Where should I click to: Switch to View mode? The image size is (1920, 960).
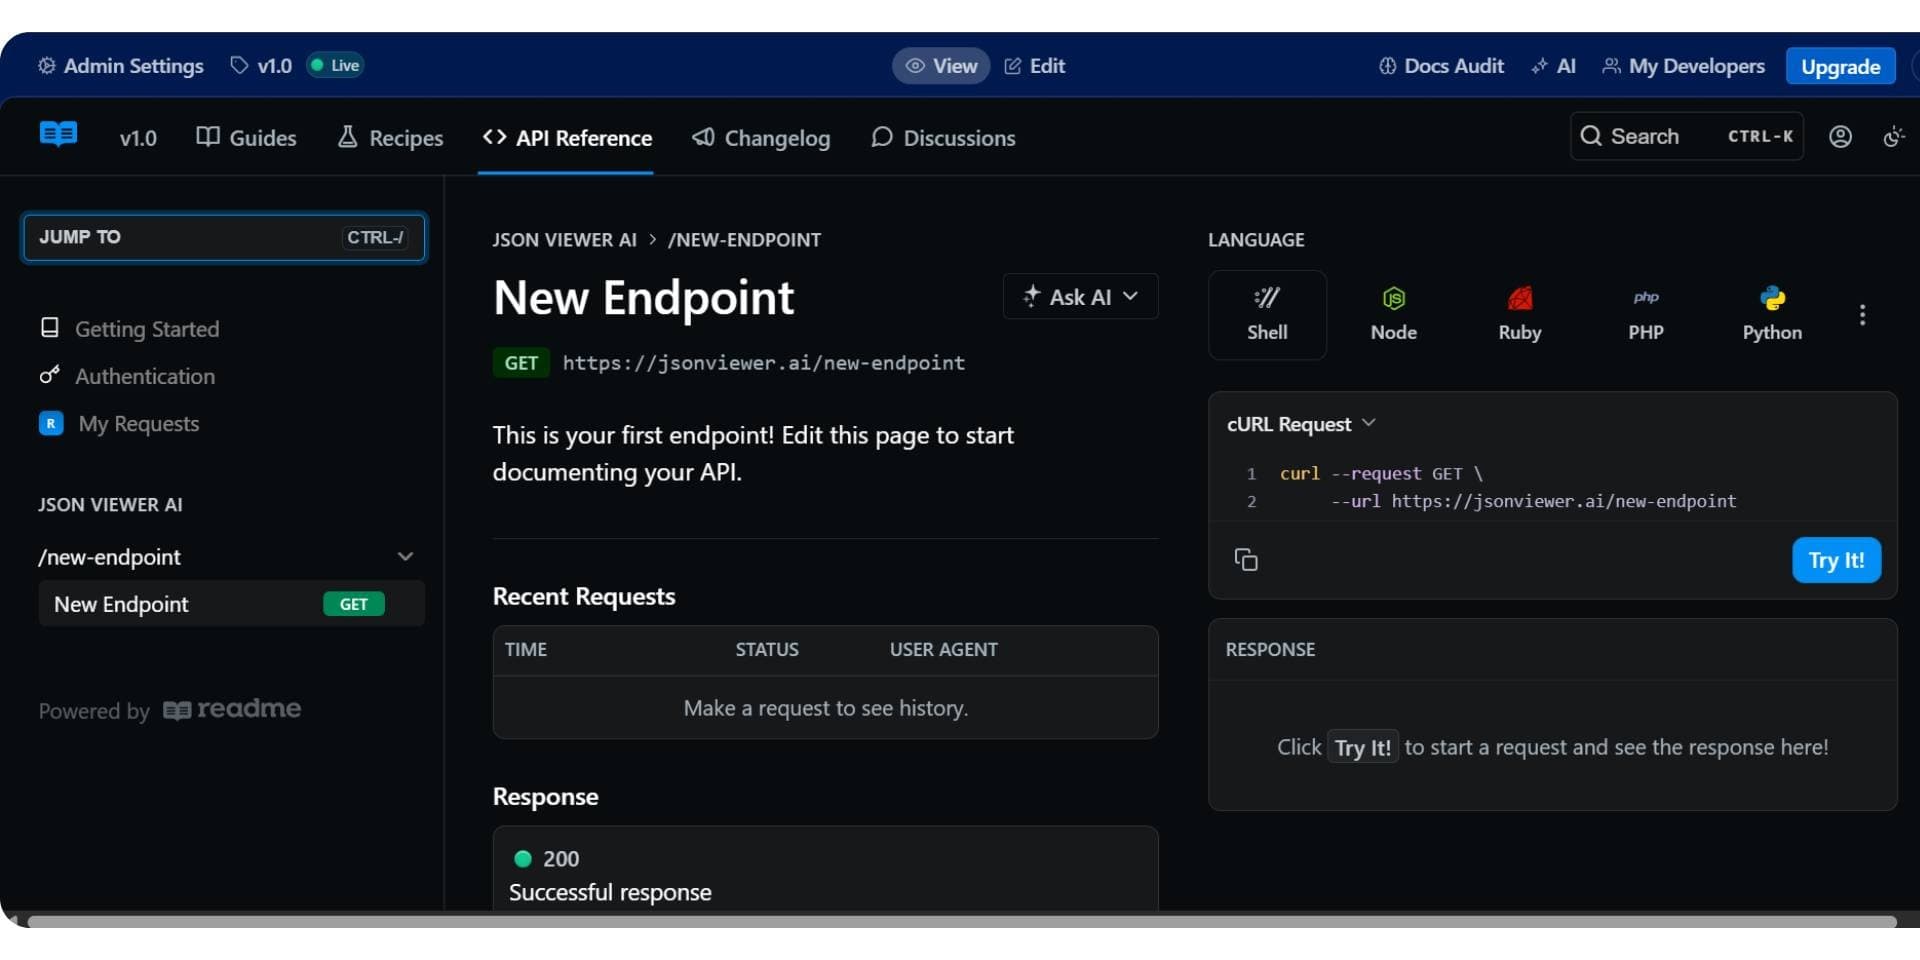point(941,66)
